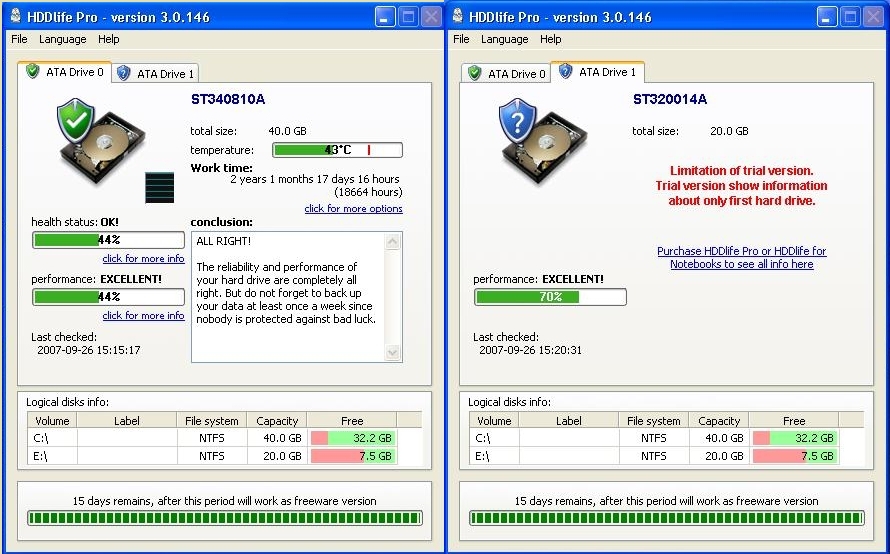The width and height of the screenshot is (890, 554).
Task: Click HDDlife app icon in right title bar
Action: pyautogui.click(x=458, y=16)
